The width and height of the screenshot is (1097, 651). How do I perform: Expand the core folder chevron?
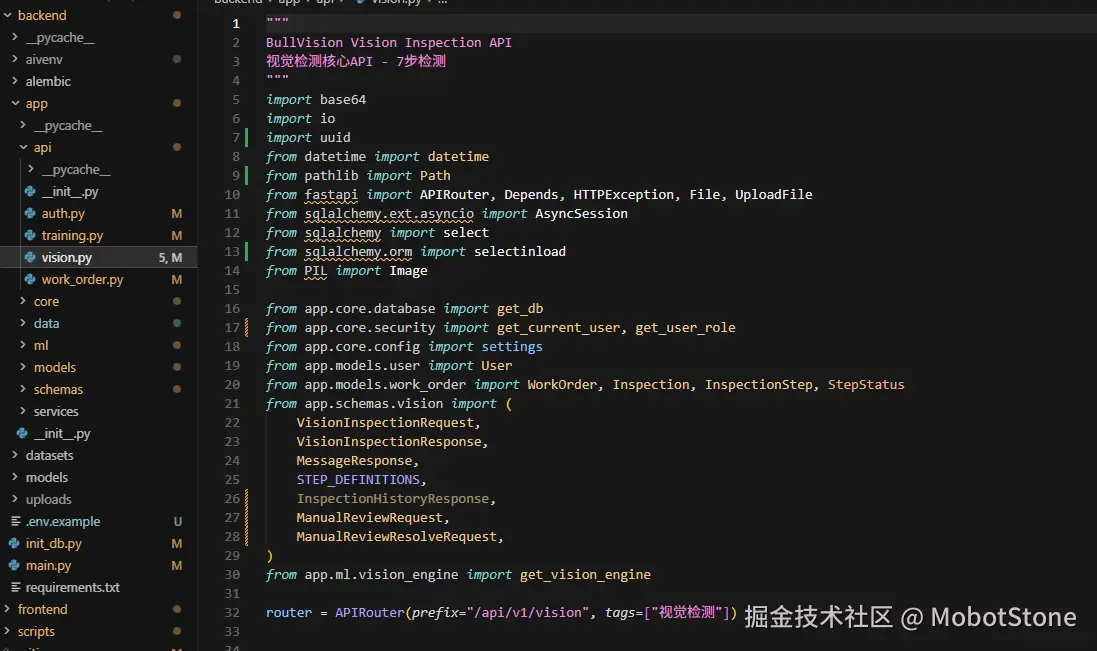tap(23, 301)
